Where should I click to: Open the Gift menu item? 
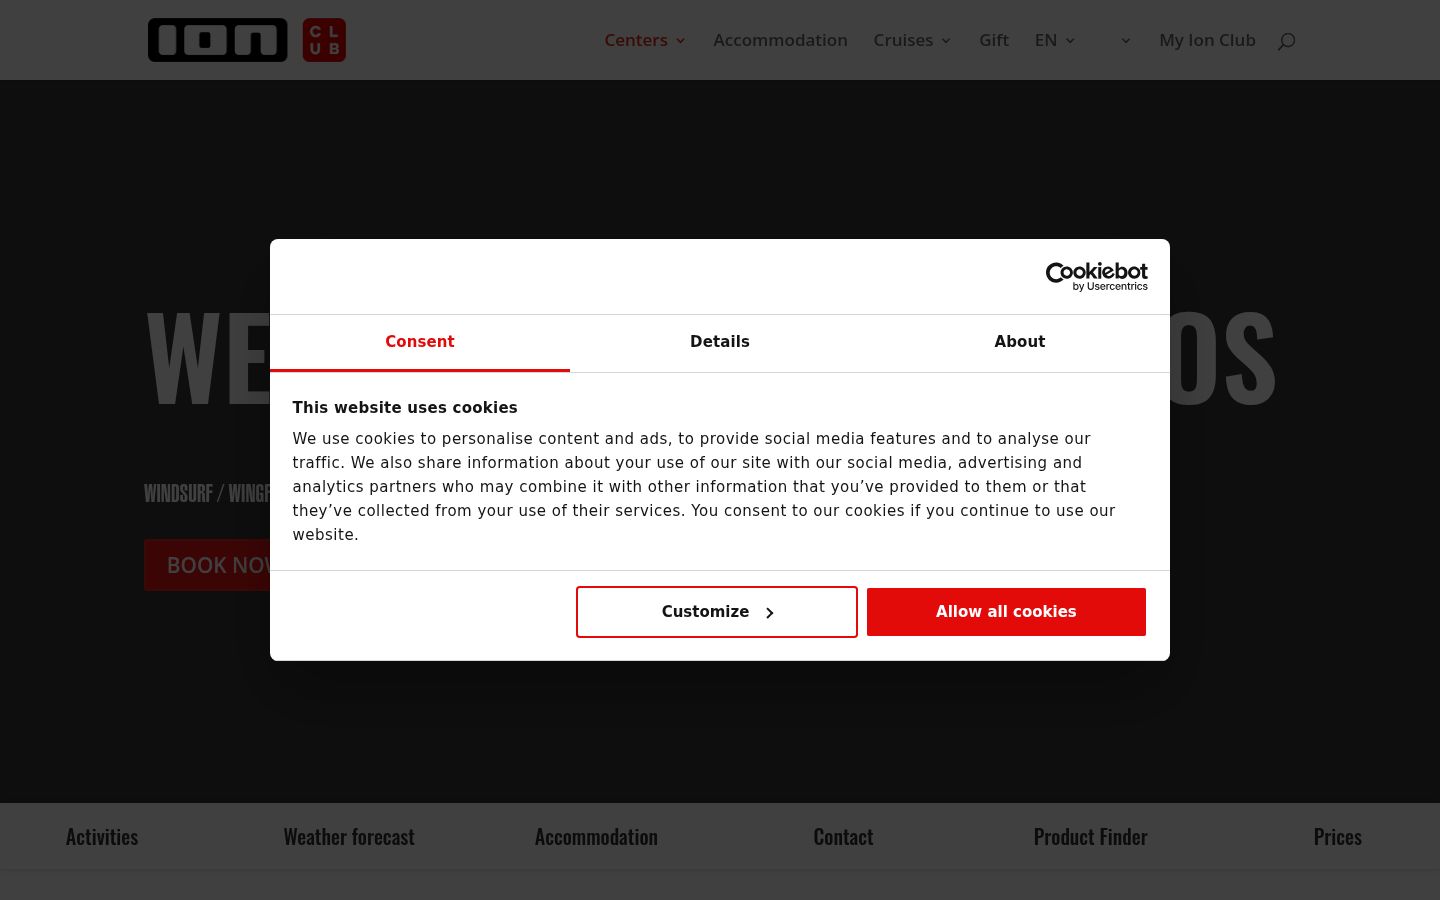click(x=994, y=40)
